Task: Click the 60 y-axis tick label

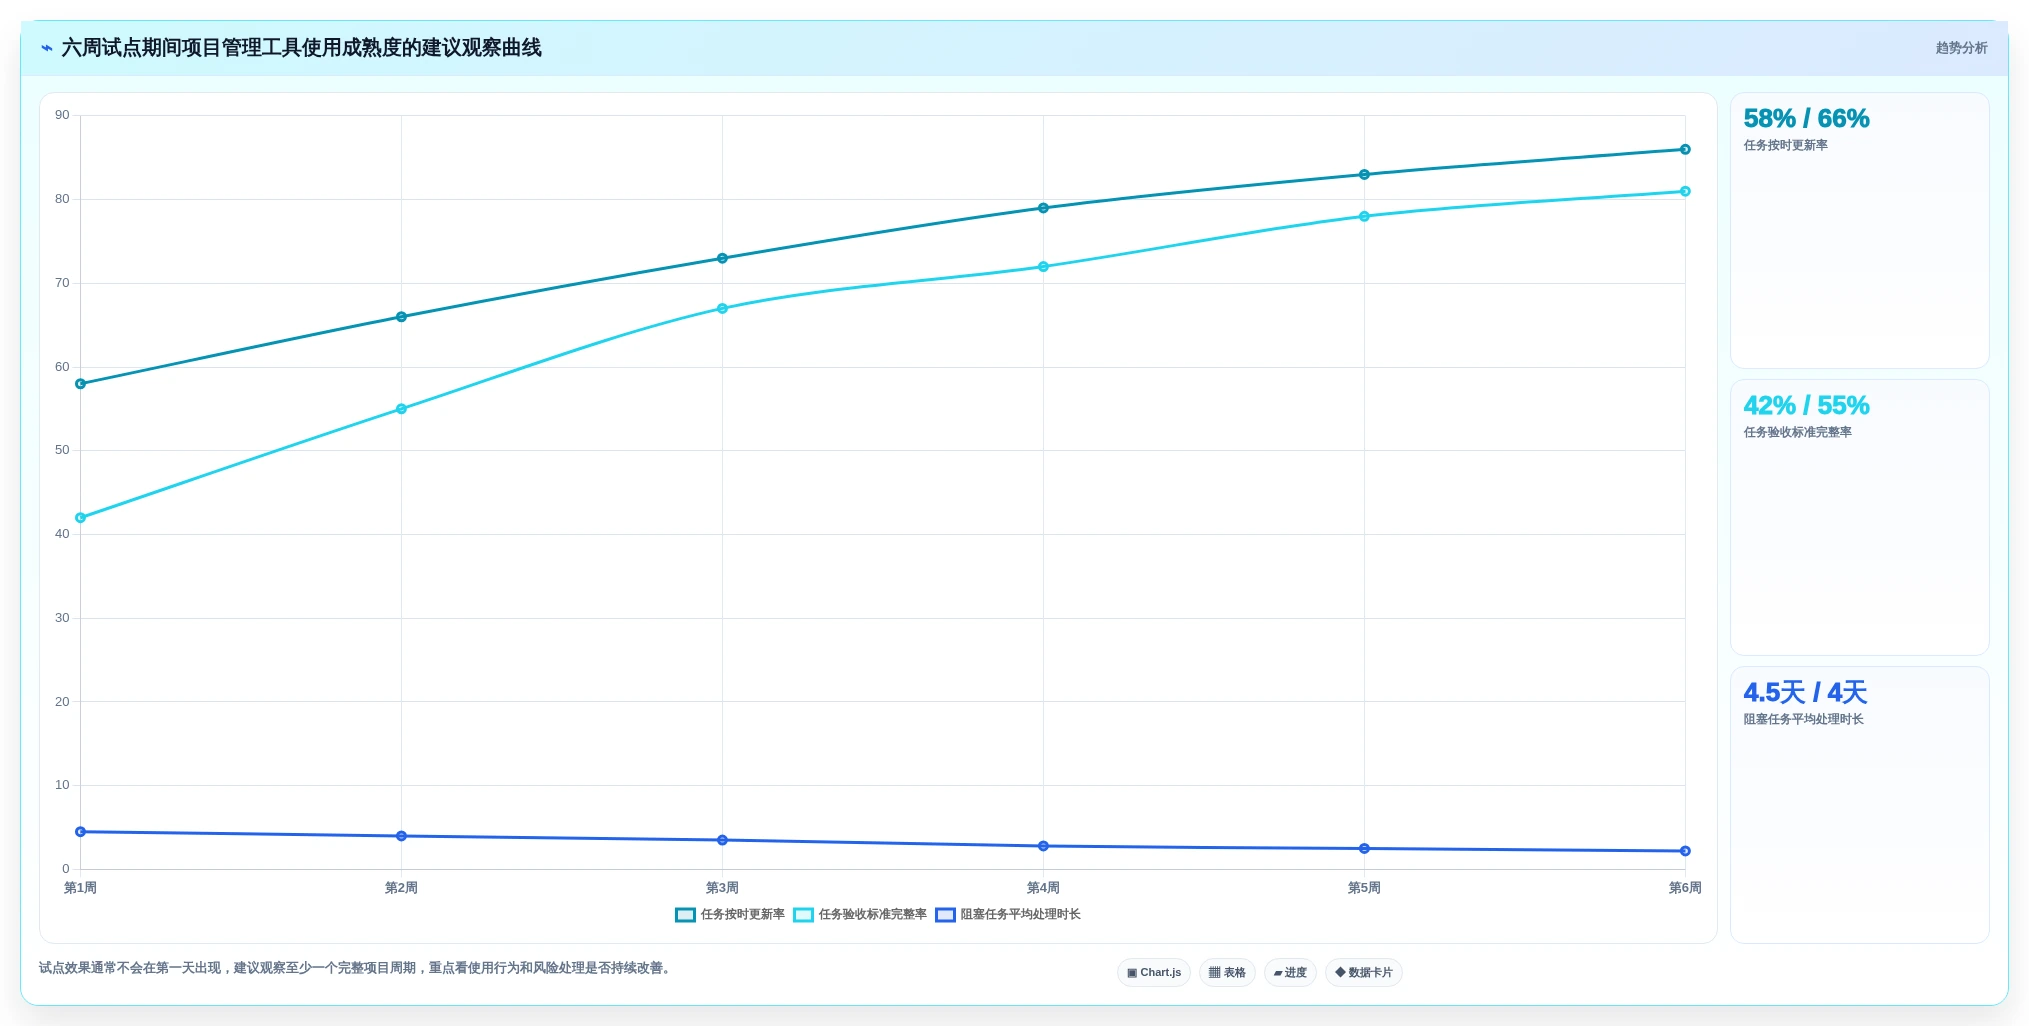Action: 62,367
